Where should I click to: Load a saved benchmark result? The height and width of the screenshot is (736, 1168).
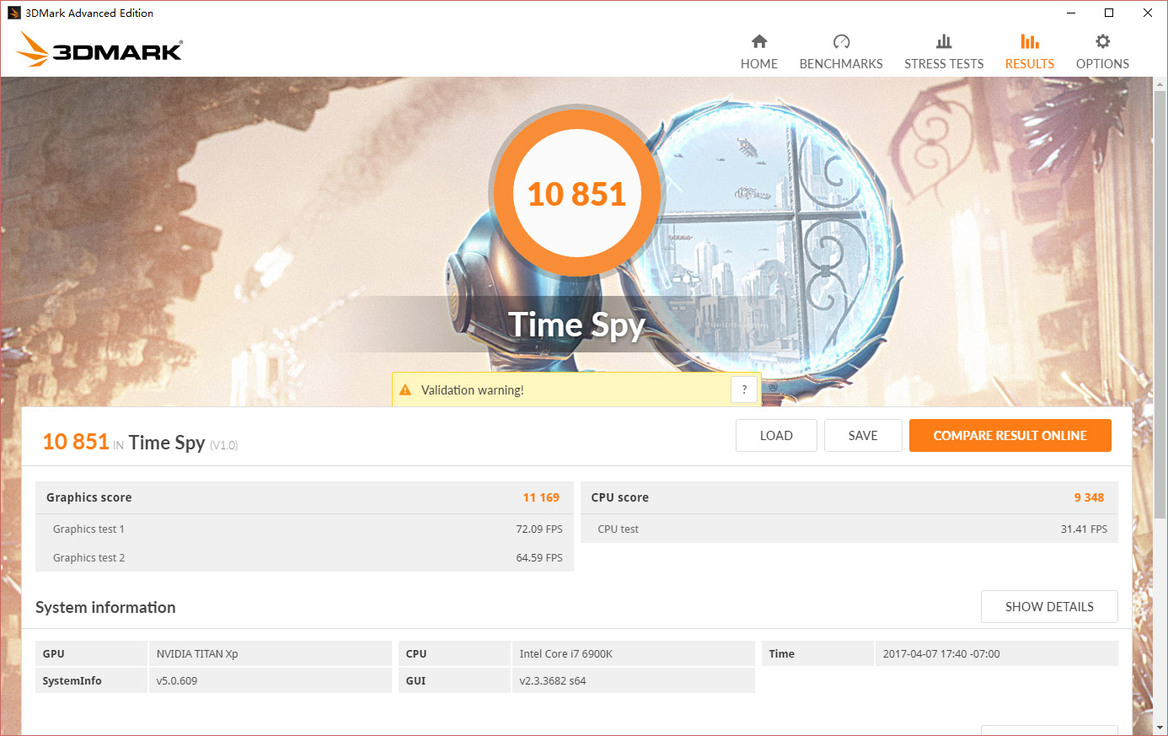pyautogui.click(x=776, y=436)
